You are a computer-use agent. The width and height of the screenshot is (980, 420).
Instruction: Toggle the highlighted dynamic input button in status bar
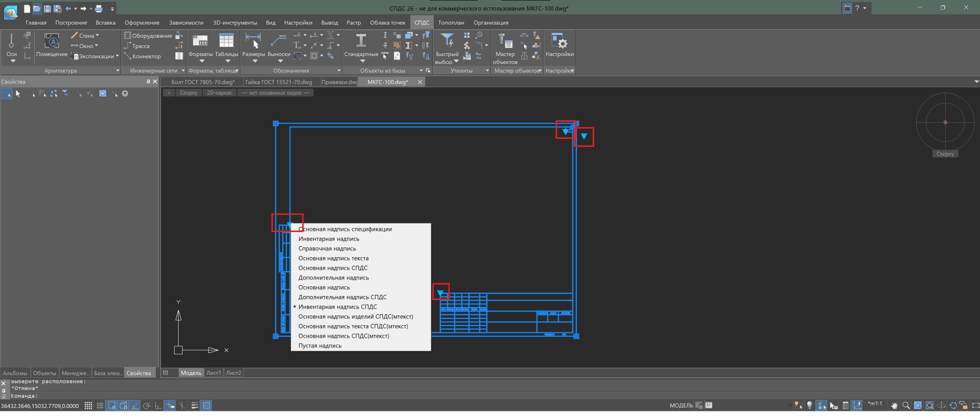point(170,406)
